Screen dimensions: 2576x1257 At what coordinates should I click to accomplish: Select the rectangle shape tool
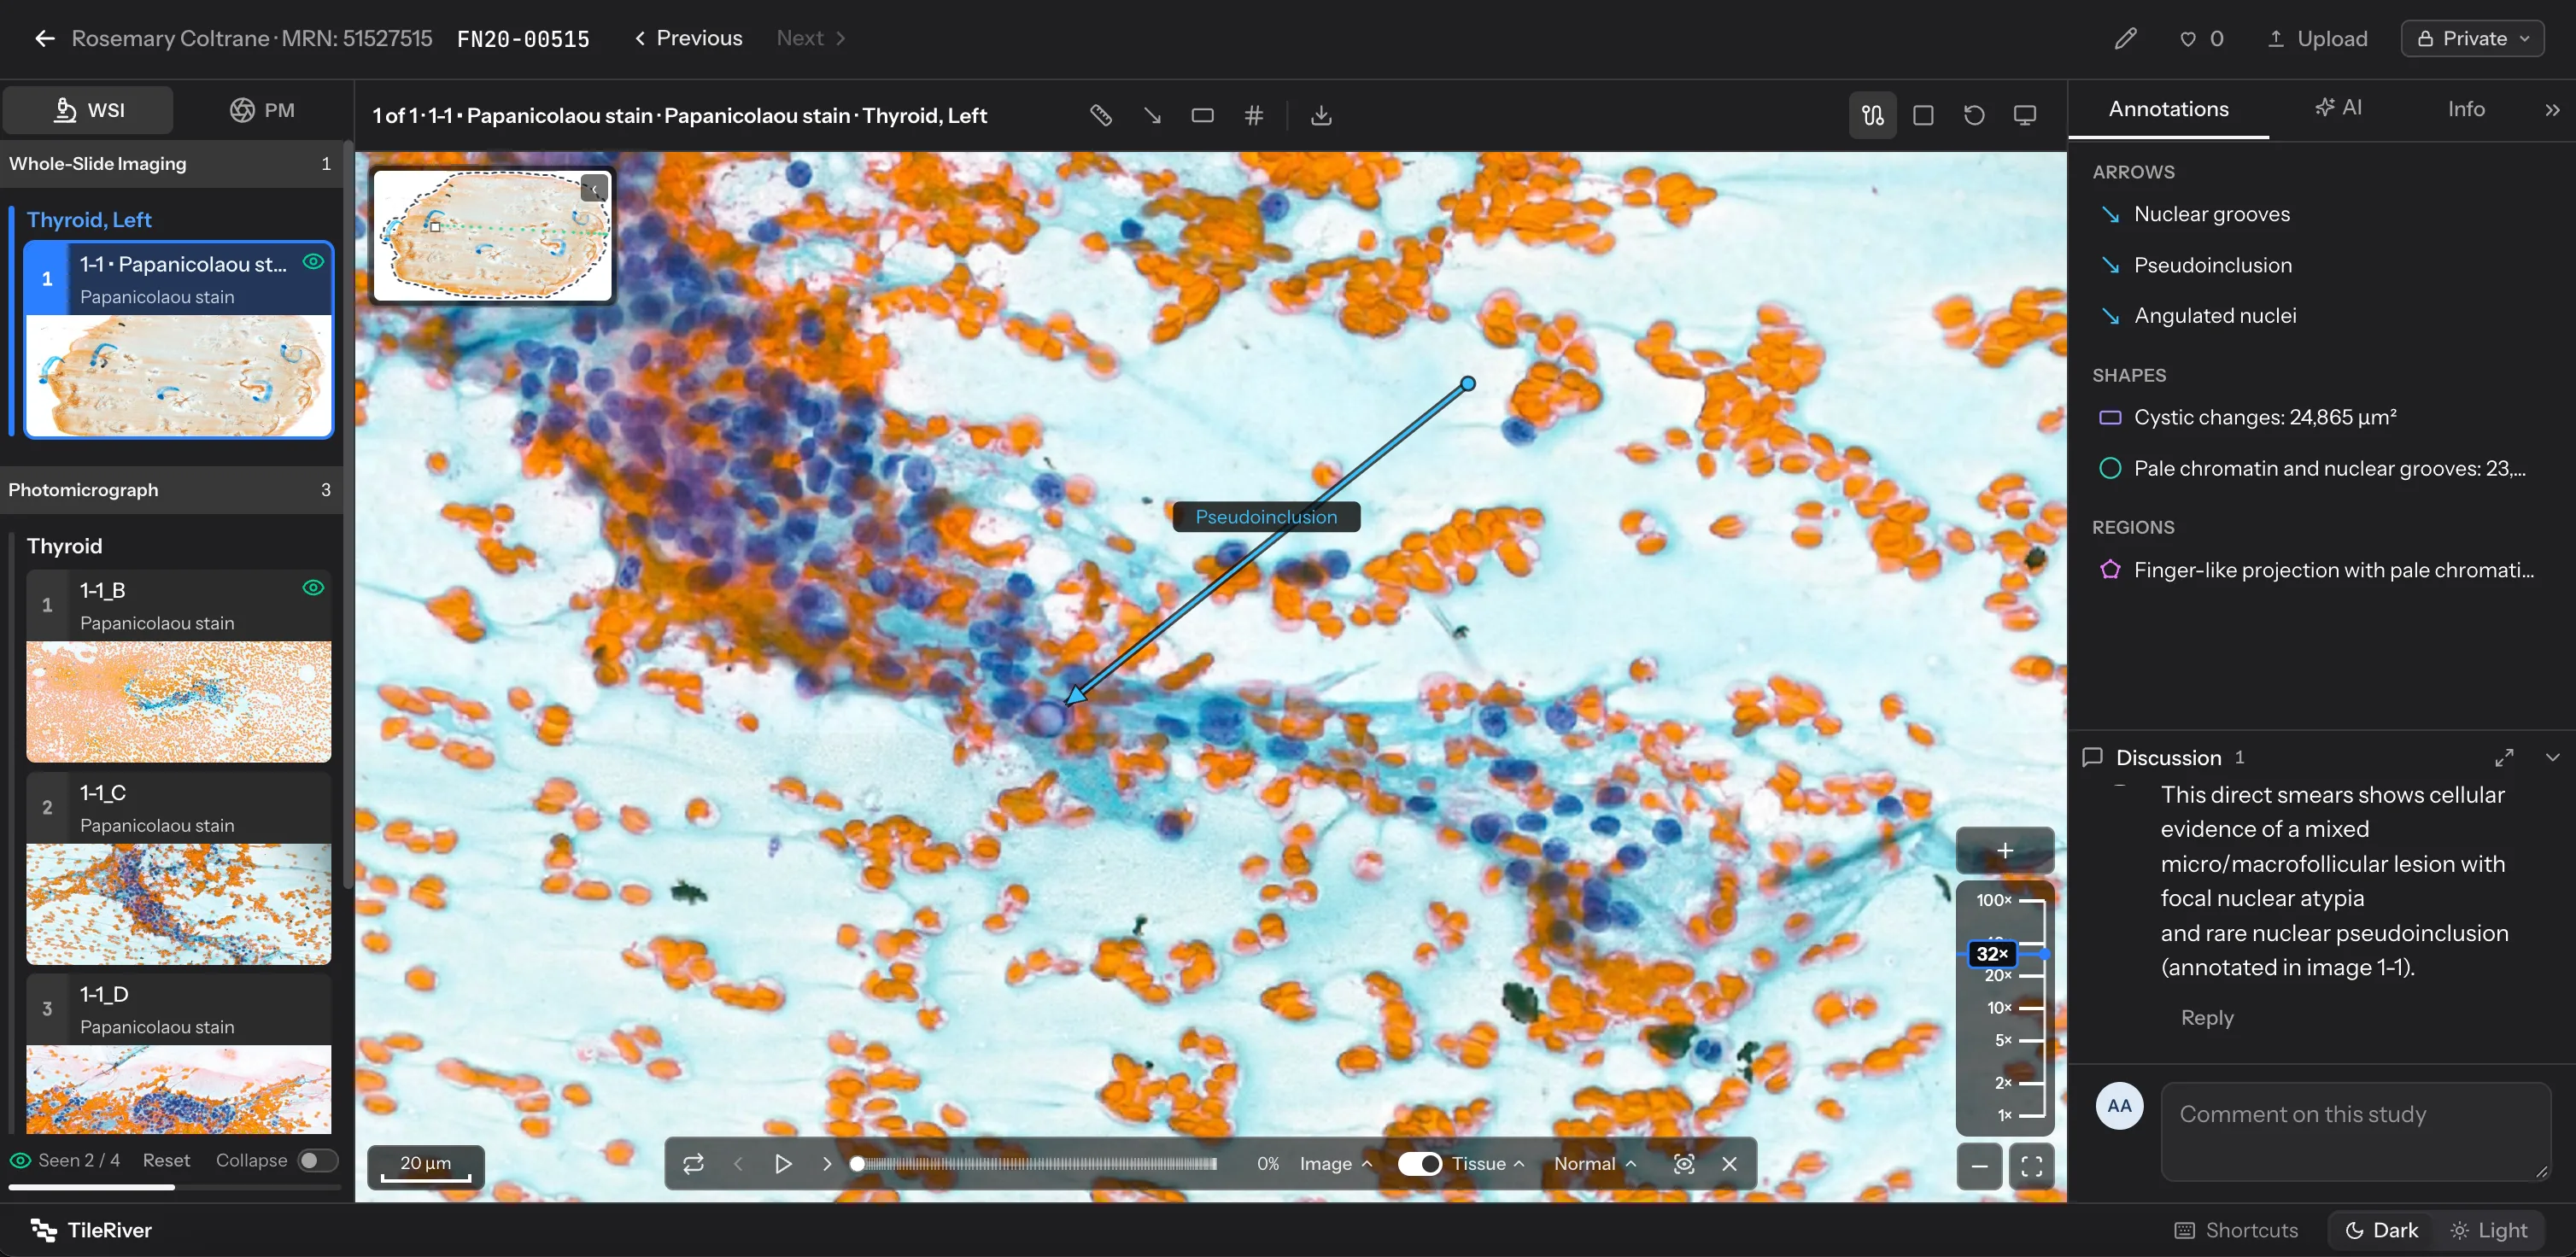coord(1202,115)
